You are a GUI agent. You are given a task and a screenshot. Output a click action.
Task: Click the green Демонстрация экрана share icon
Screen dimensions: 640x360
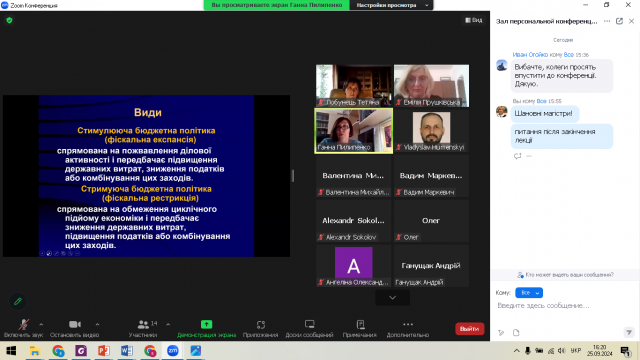tap(207, 324)
